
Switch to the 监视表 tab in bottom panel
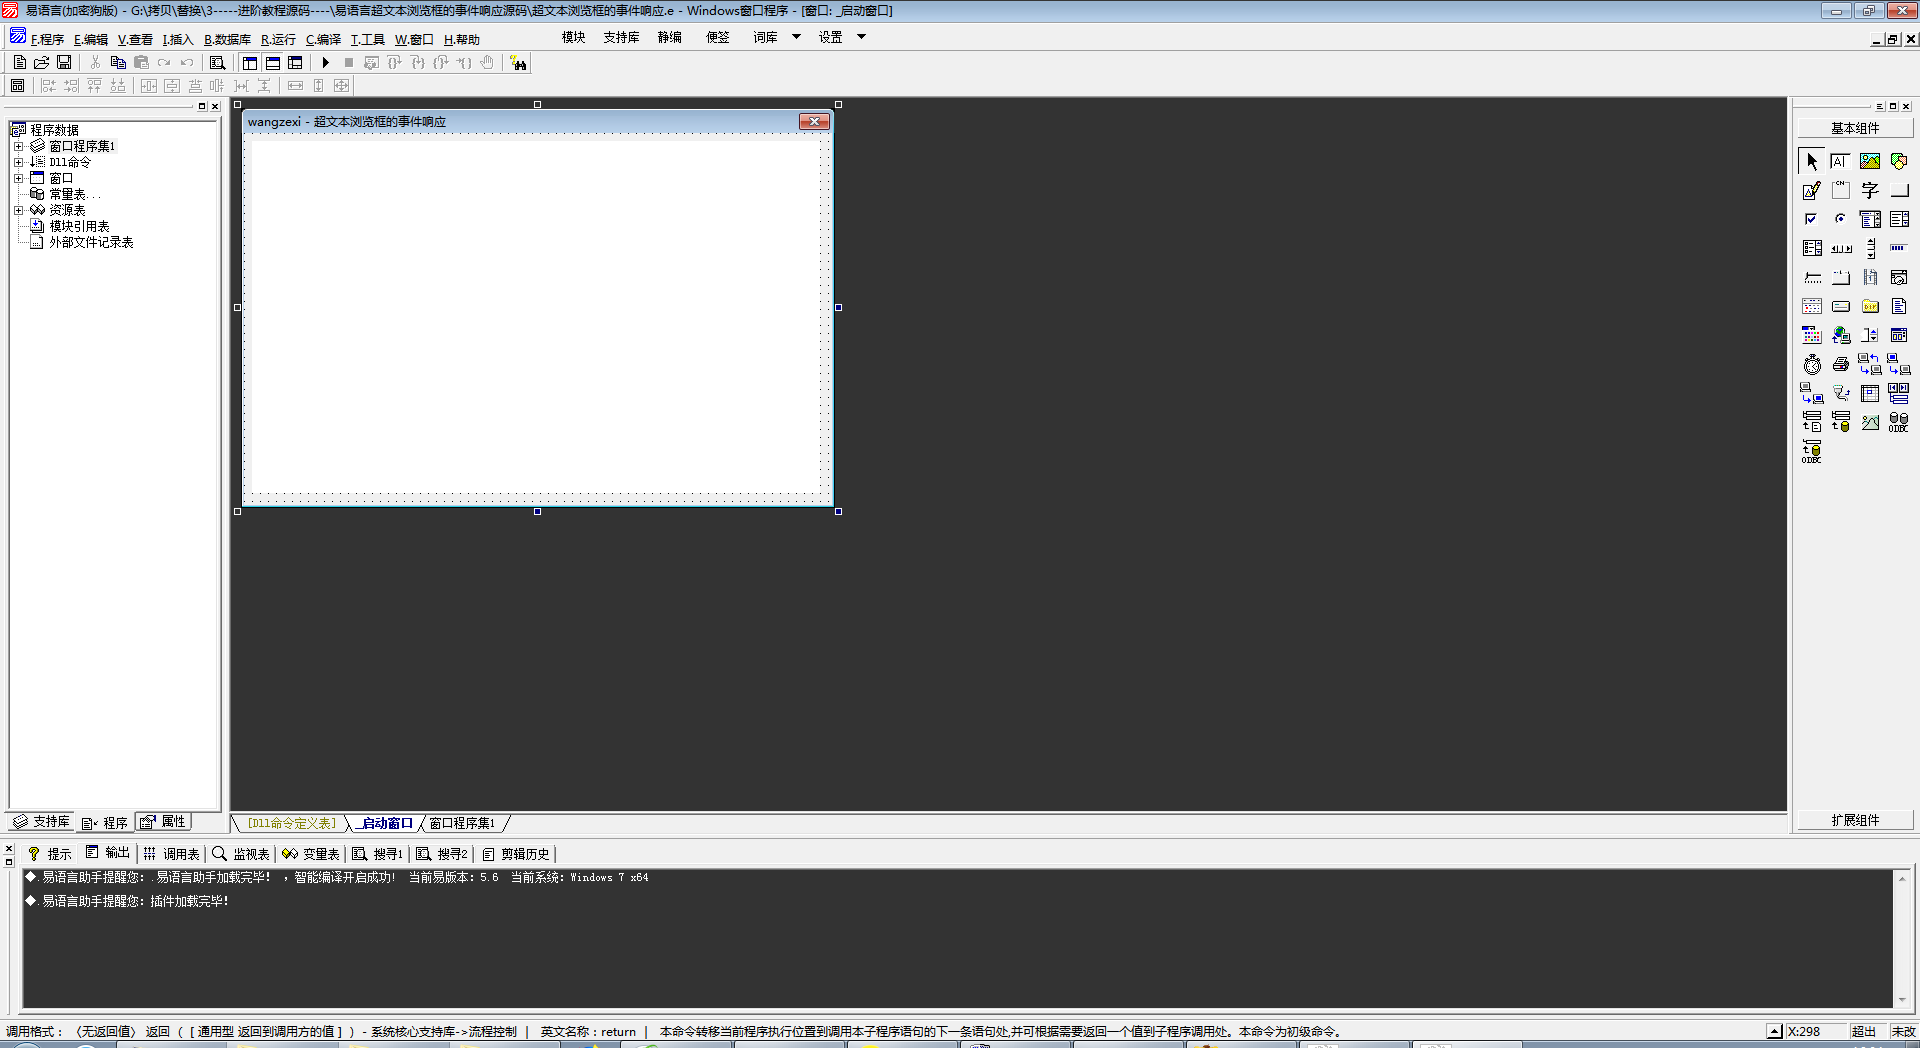[x=241, y=853]
